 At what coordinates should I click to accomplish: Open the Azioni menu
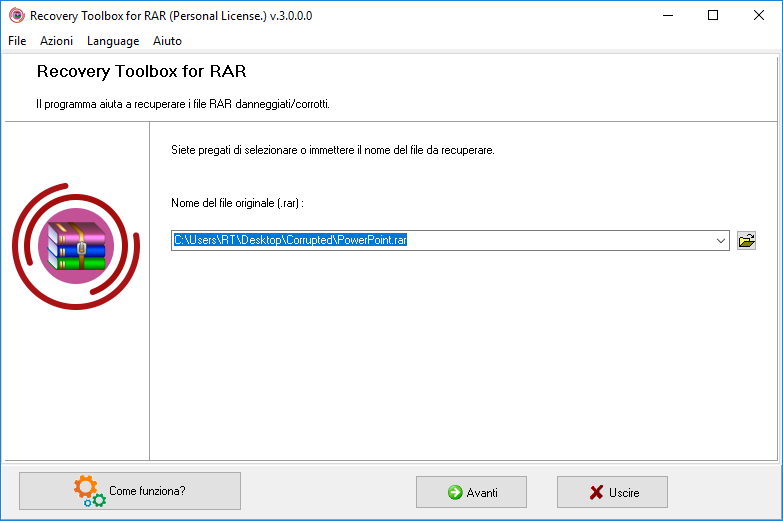(56, 41)
